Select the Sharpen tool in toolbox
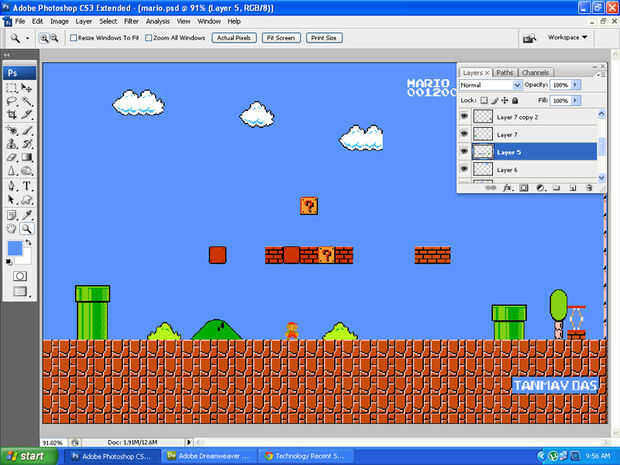620x465 pixels. tap(12, 171)
